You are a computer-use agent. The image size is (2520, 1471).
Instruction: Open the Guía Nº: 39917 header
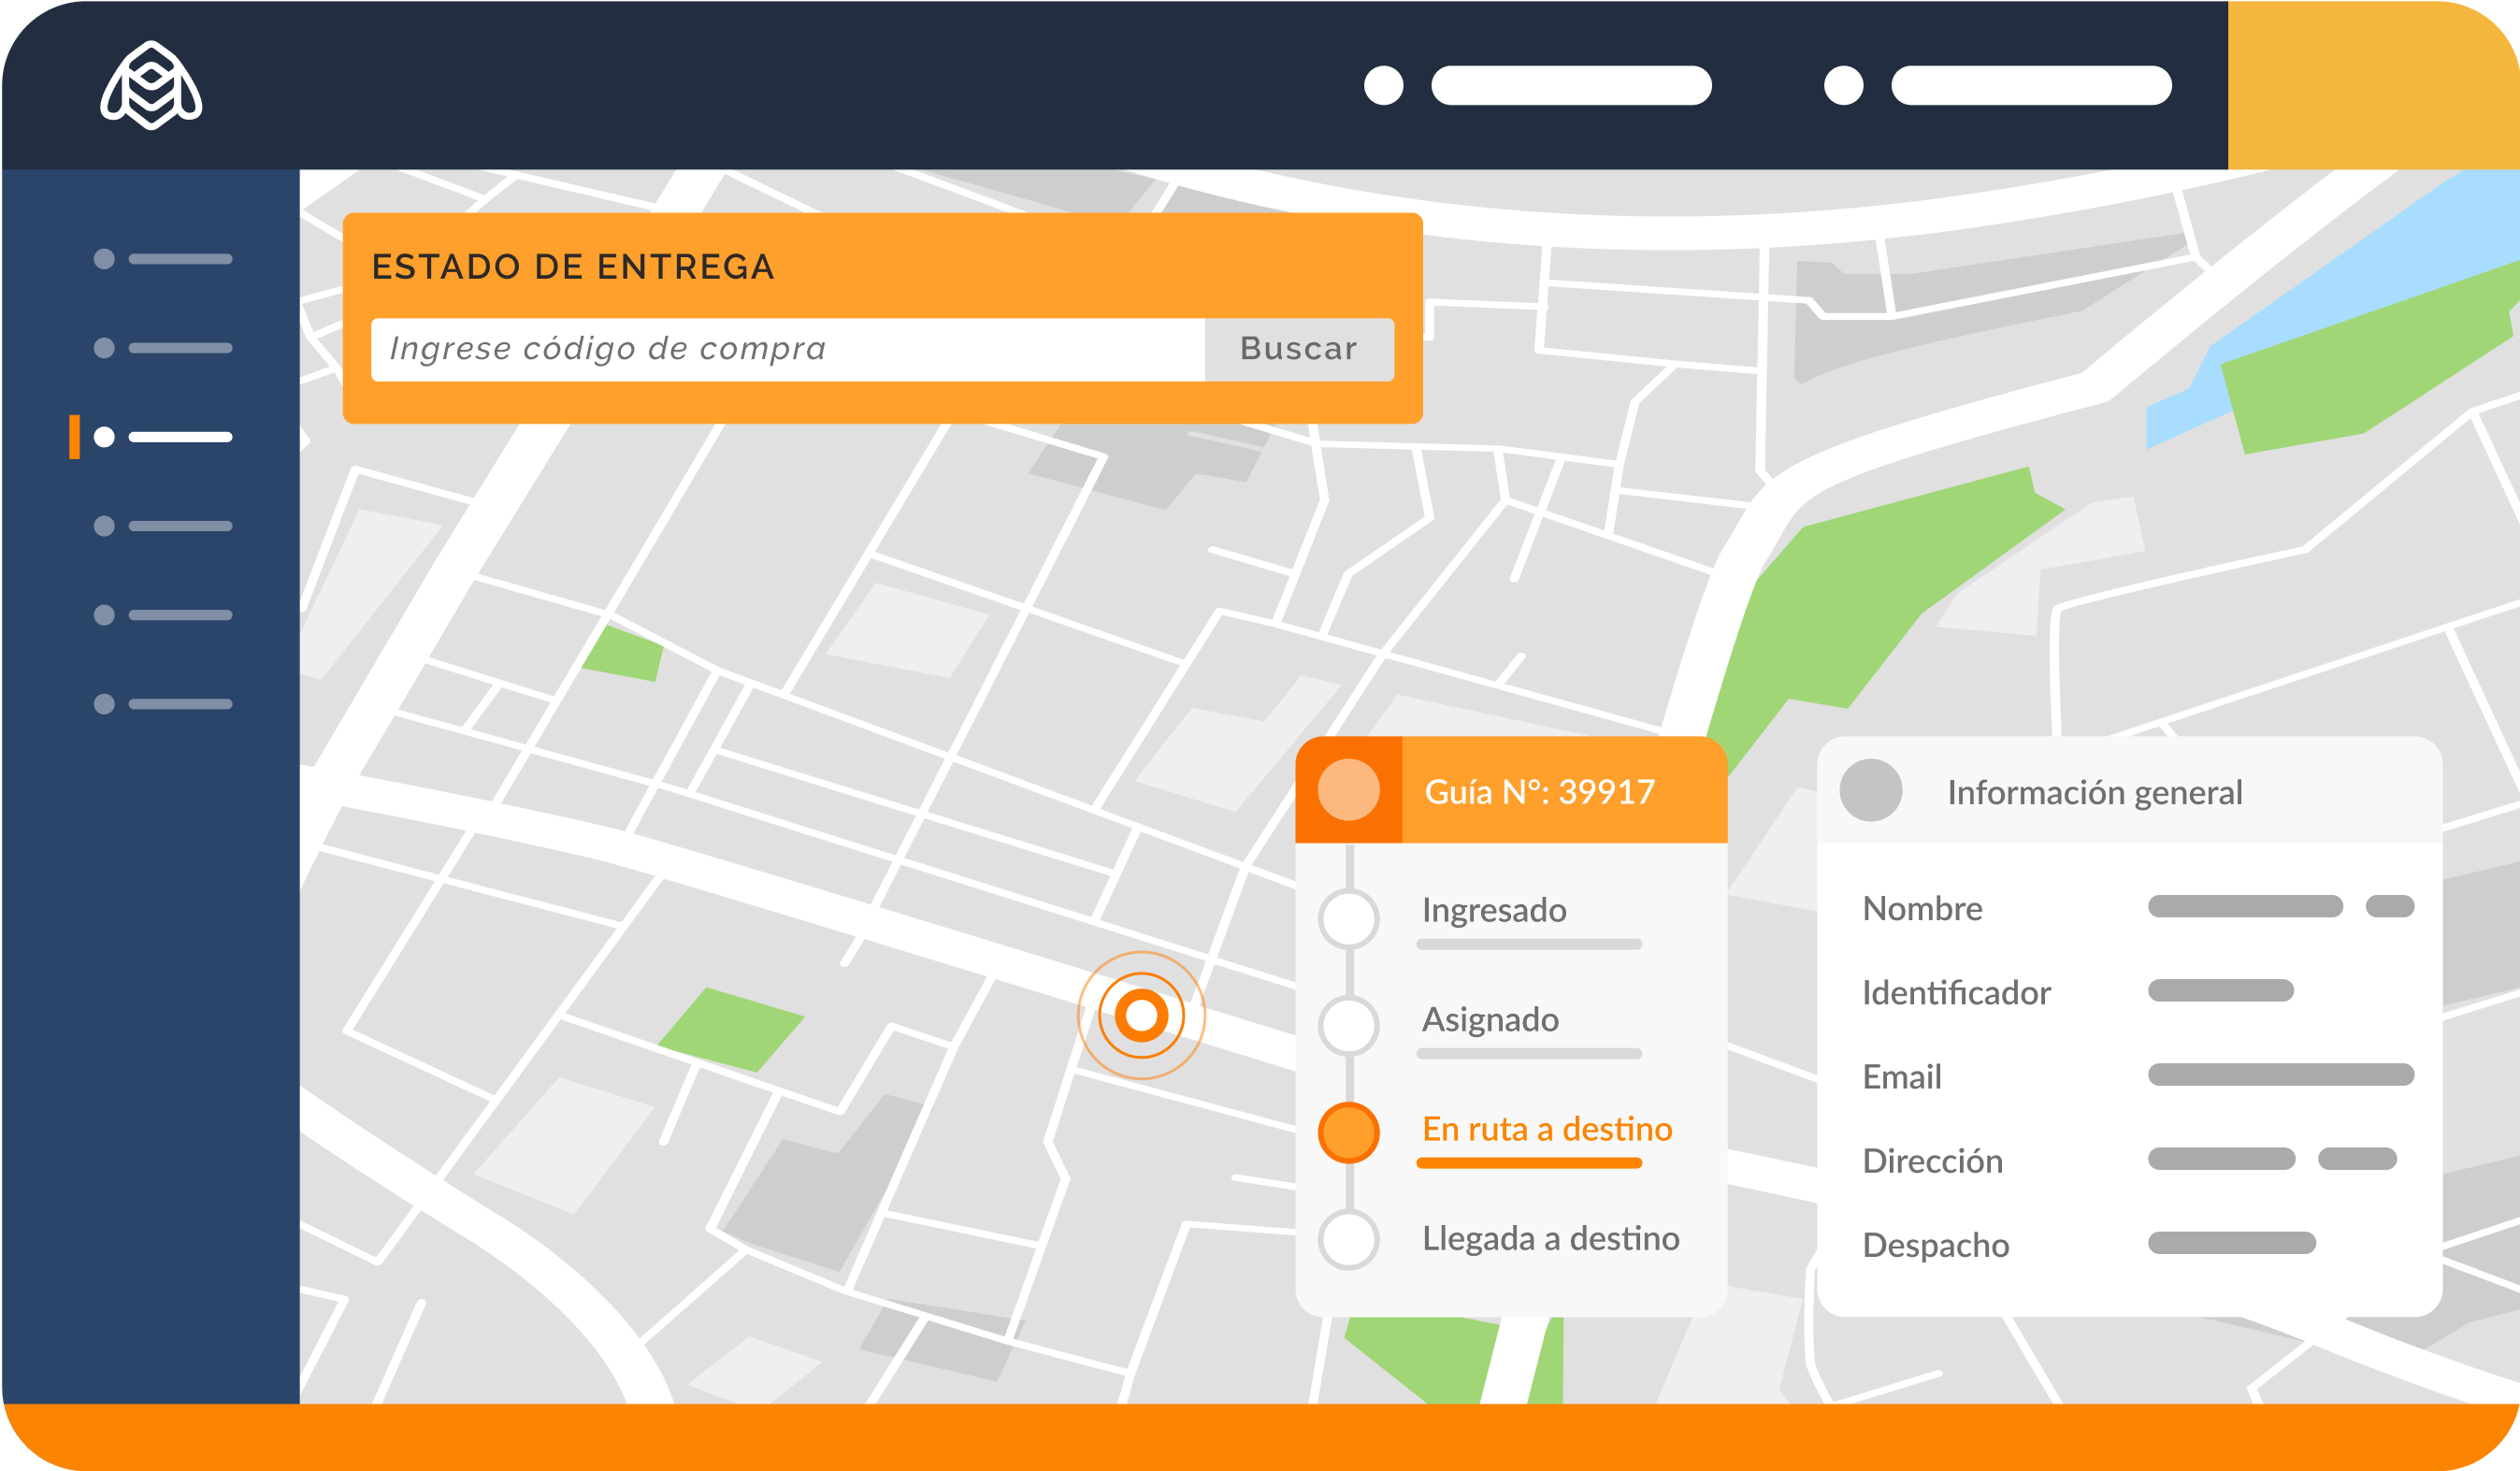(x=1539, y=791)
